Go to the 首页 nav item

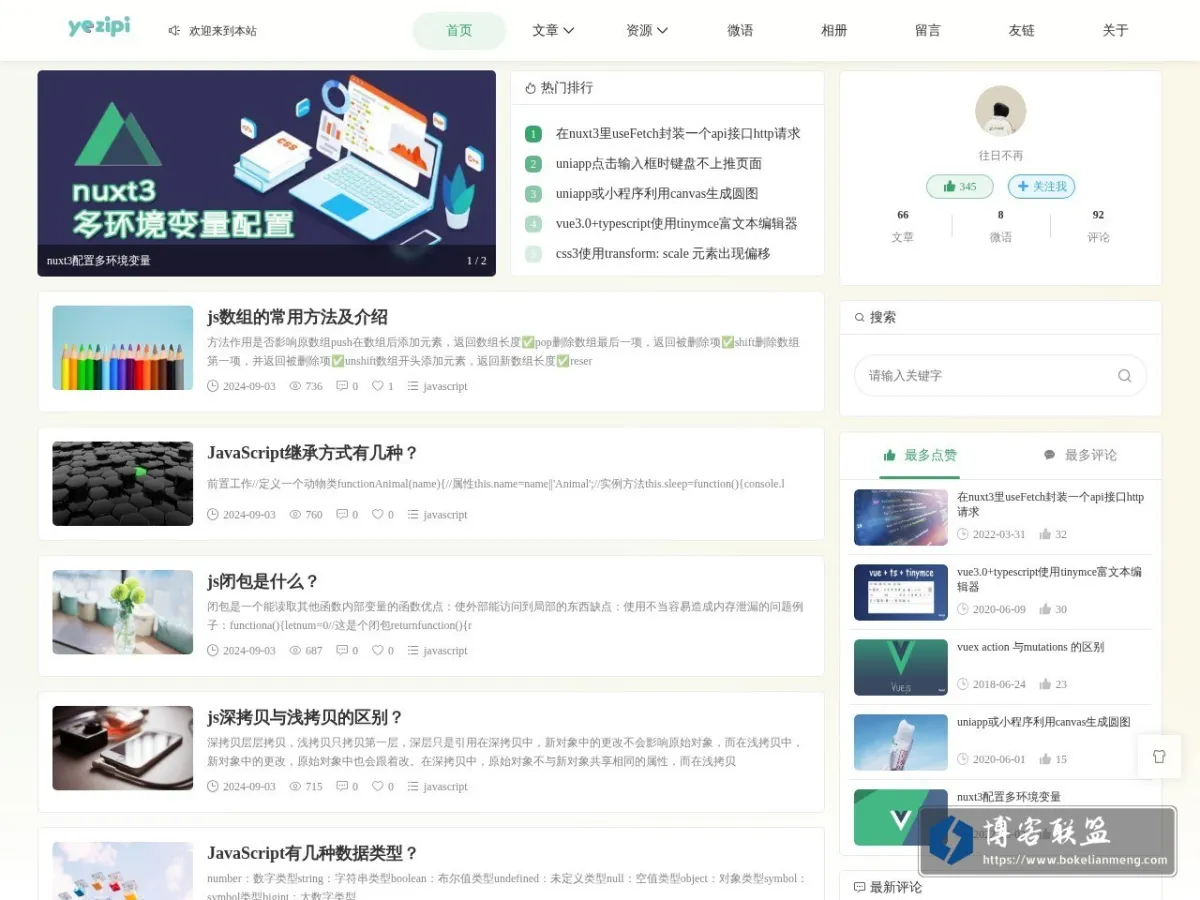pos(459,31)
